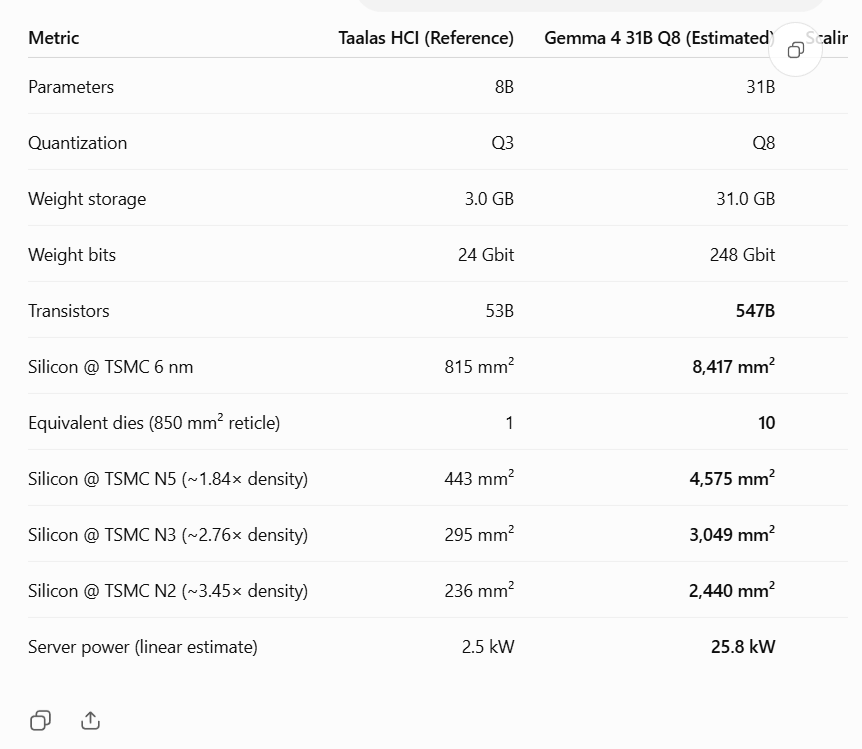Click the Metric column header
Screen dimensions: 862x749
[53, 38]
